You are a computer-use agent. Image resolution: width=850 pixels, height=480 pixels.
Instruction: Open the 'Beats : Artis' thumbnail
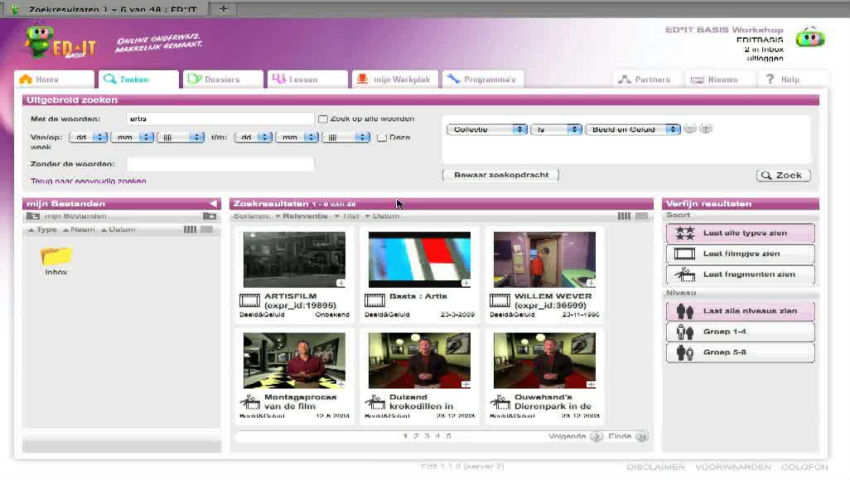pyautogui.click(x=420, y=260)
